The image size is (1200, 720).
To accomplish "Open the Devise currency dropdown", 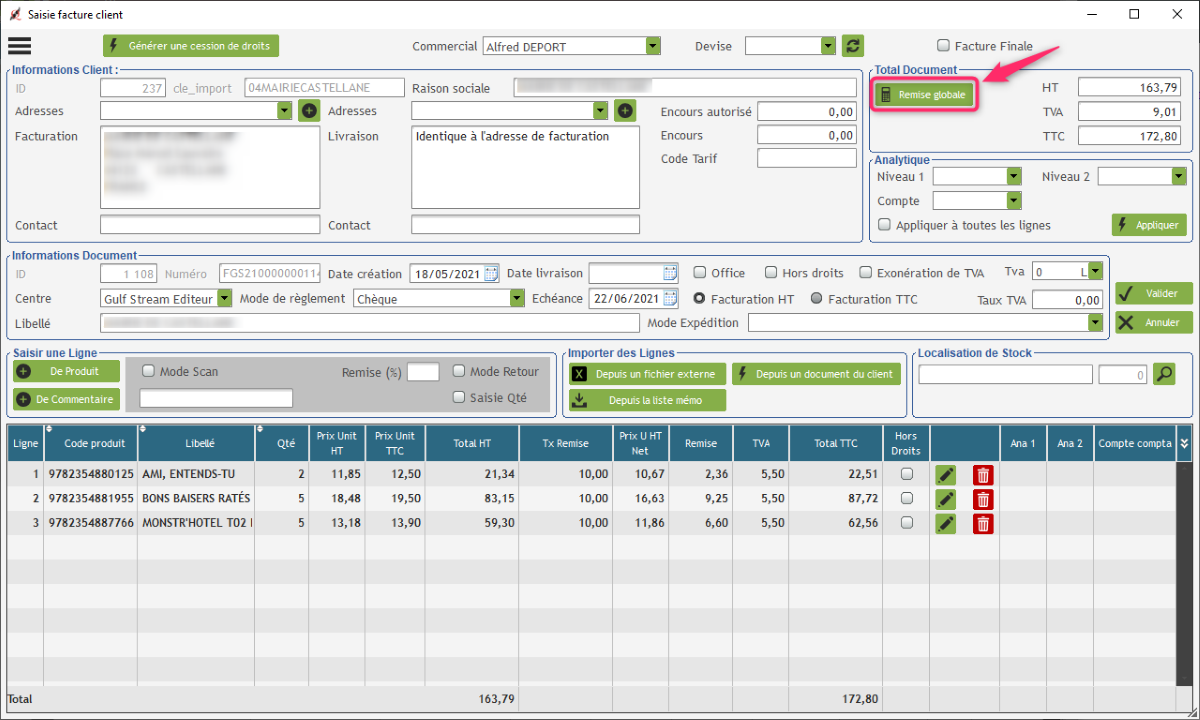I will click(828, 46).
